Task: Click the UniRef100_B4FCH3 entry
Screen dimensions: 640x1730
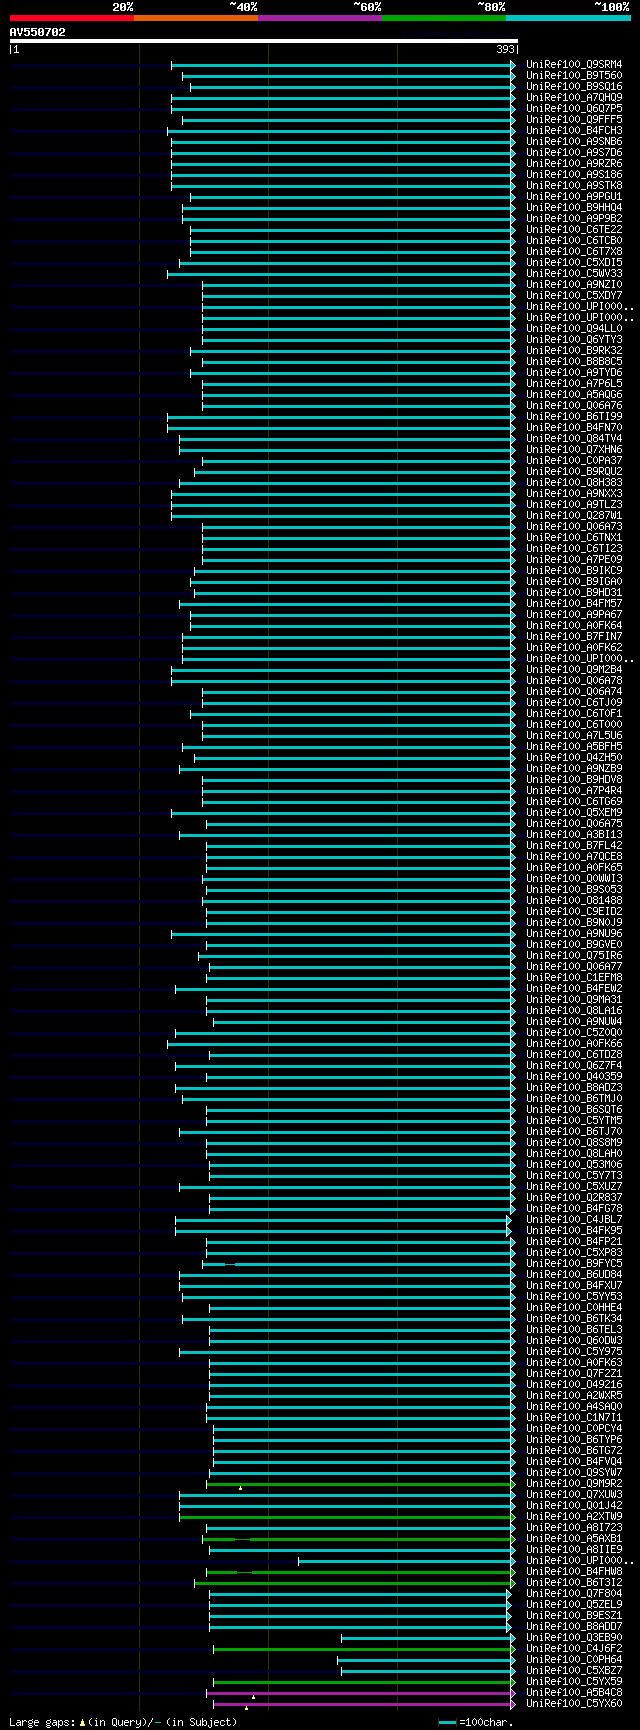Action: coord(574,131)
